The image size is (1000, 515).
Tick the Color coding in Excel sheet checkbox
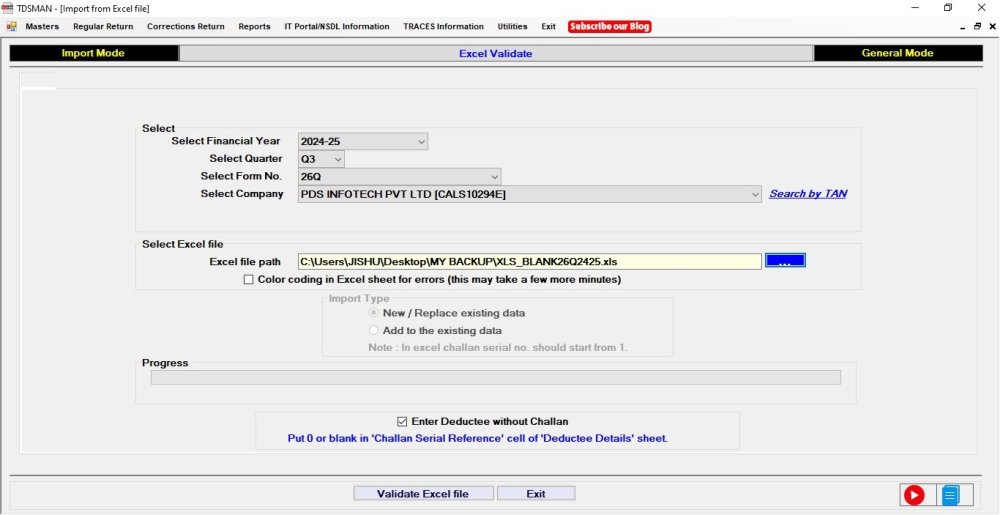pos(249,280)
